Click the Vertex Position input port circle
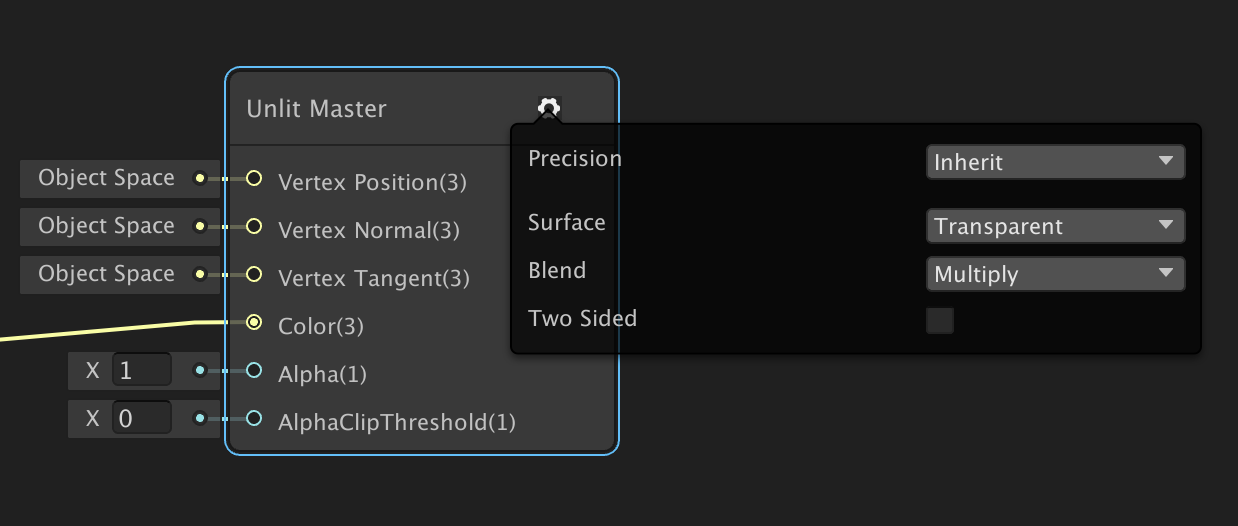 click(x=254, y=179)
